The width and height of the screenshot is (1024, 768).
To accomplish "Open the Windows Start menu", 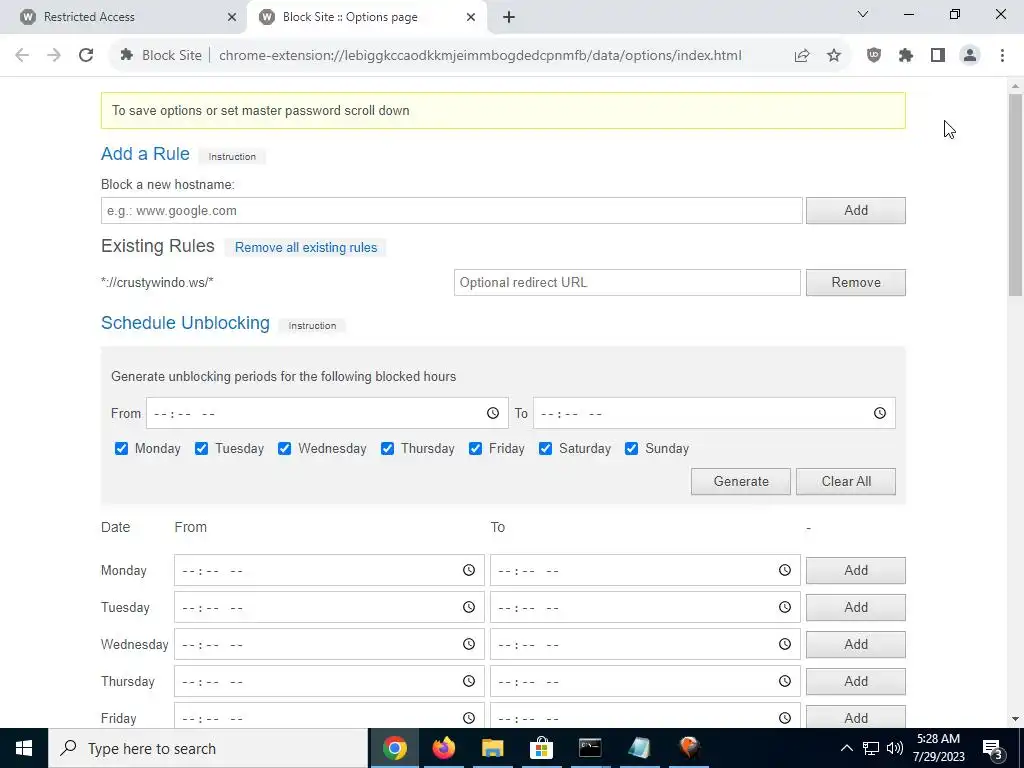I will click(x=24, y=748).
